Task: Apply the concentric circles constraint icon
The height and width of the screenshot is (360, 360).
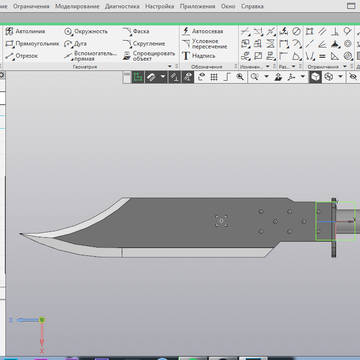Action: point(348,44)
